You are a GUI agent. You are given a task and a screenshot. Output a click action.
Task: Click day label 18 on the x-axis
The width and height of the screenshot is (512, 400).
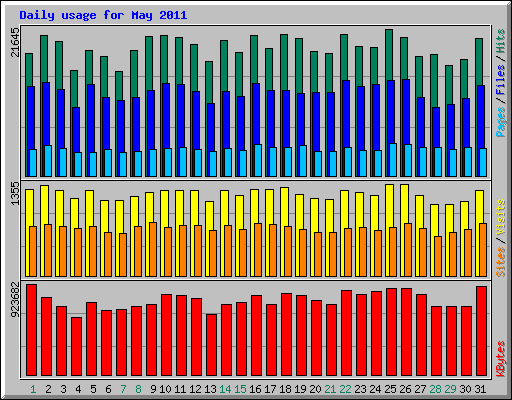tap(285, 389)
